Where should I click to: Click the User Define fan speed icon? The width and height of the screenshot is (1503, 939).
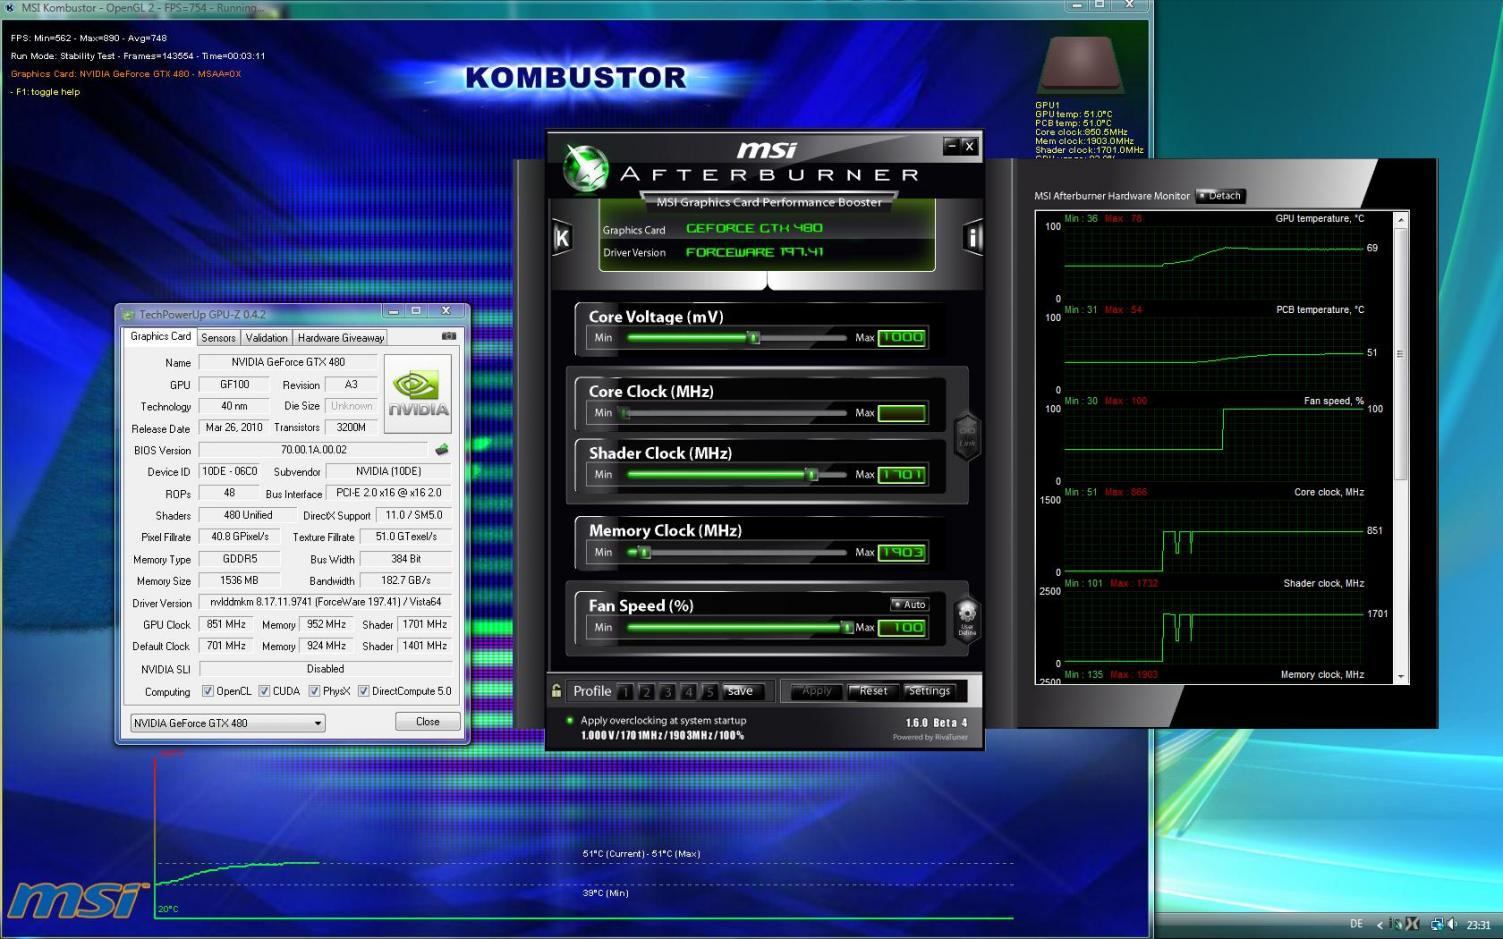click(967, 618)
